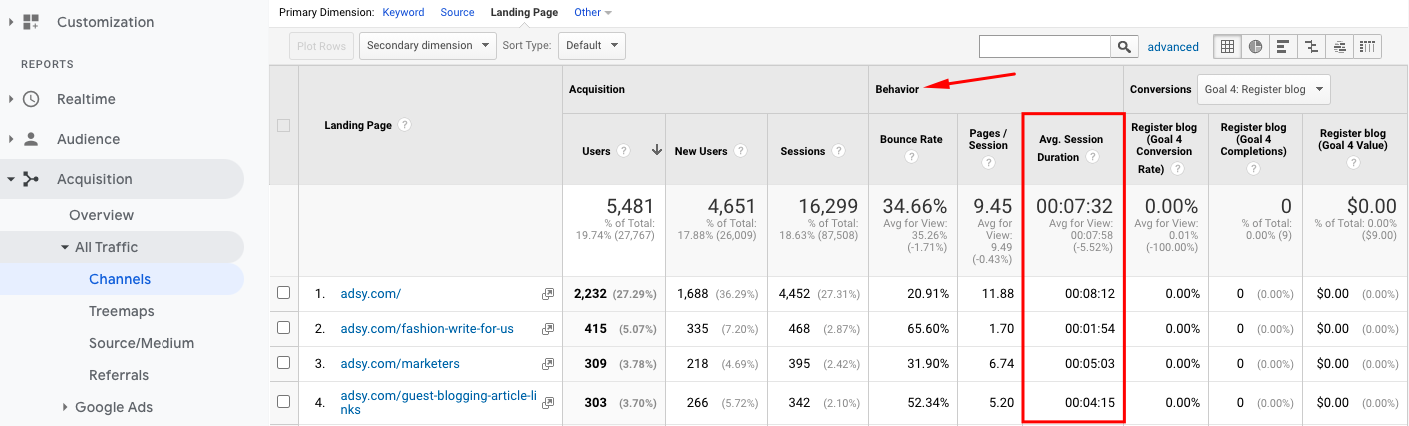Select the Channels report
1409x426 pixels.
120,279
